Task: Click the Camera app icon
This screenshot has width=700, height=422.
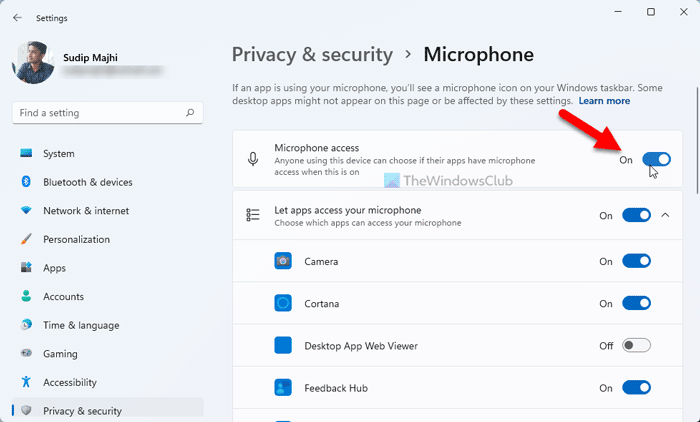Action: (x=283, y=261)
